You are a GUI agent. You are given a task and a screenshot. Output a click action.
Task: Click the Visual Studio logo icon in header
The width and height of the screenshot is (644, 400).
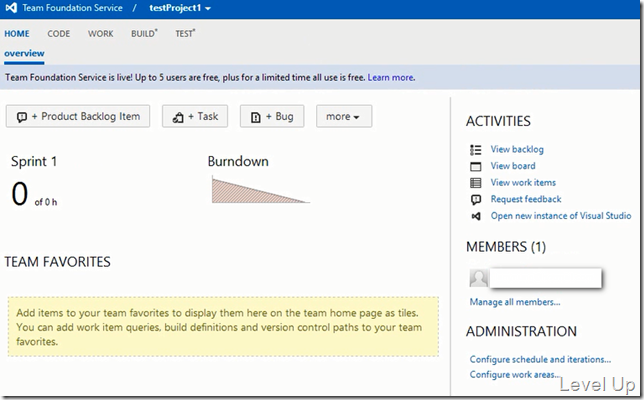click(11, 8)
